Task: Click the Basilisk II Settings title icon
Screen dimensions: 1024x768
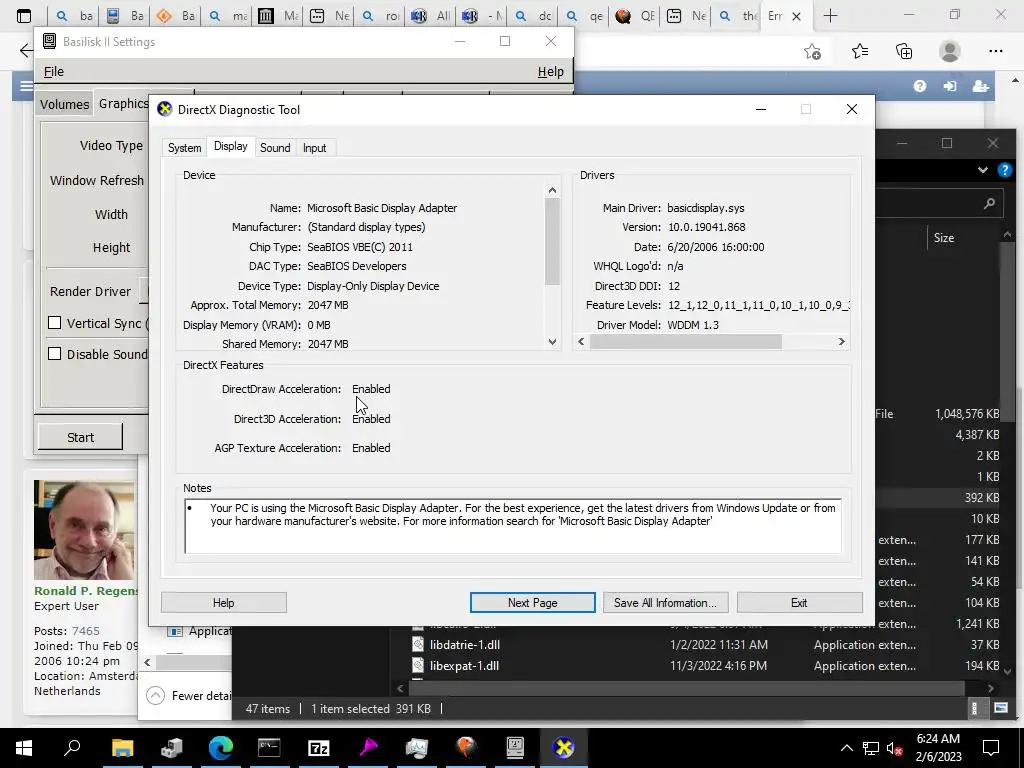Action: coord(49,41)
